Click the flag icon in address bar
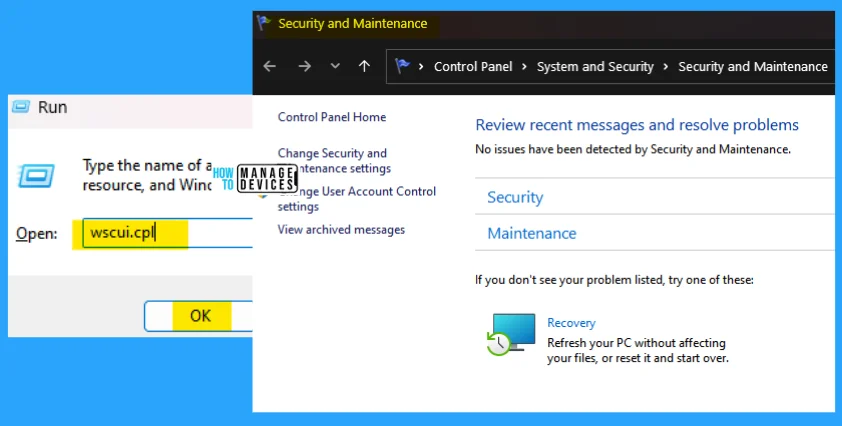This screenshot has width=842, height=426. click(x=403, y=66)
